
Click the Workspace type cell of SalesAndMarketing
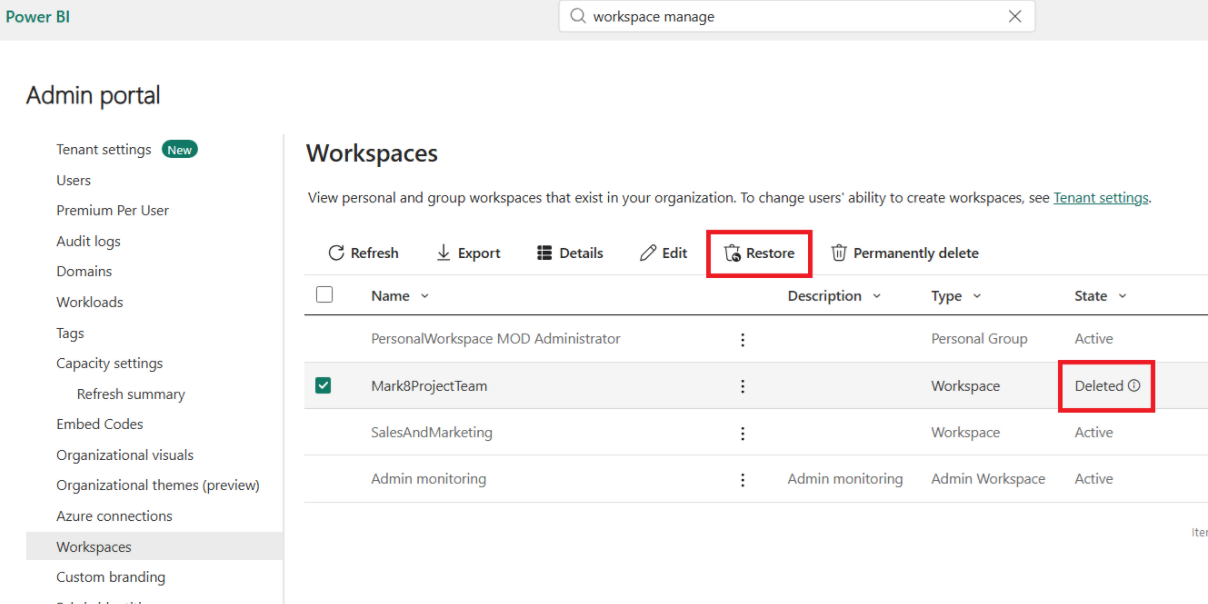[965, 433]
